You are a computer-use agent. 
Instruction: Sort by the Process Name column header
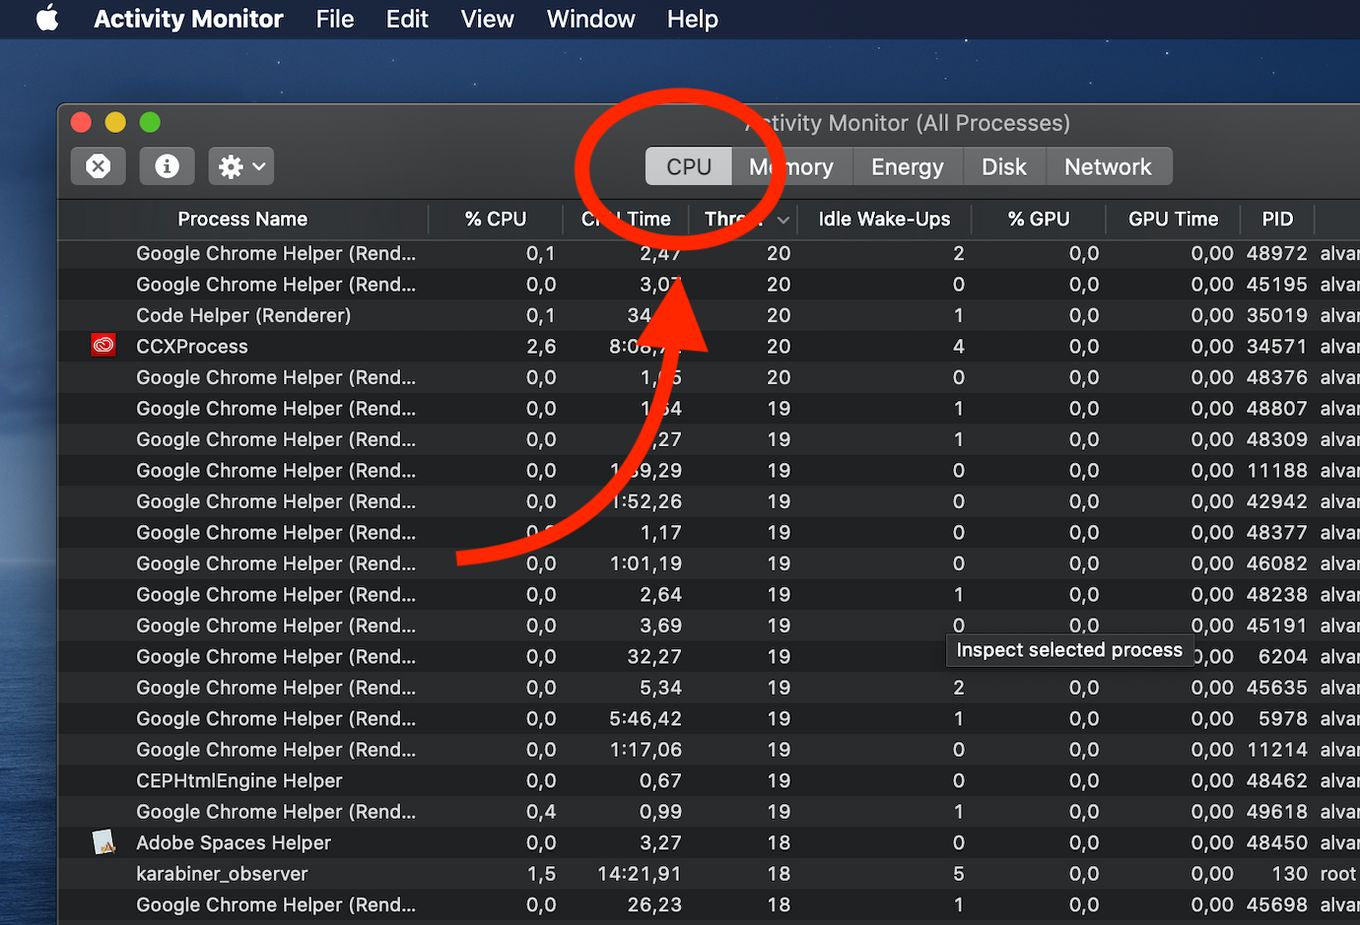[x=243, y=219]
